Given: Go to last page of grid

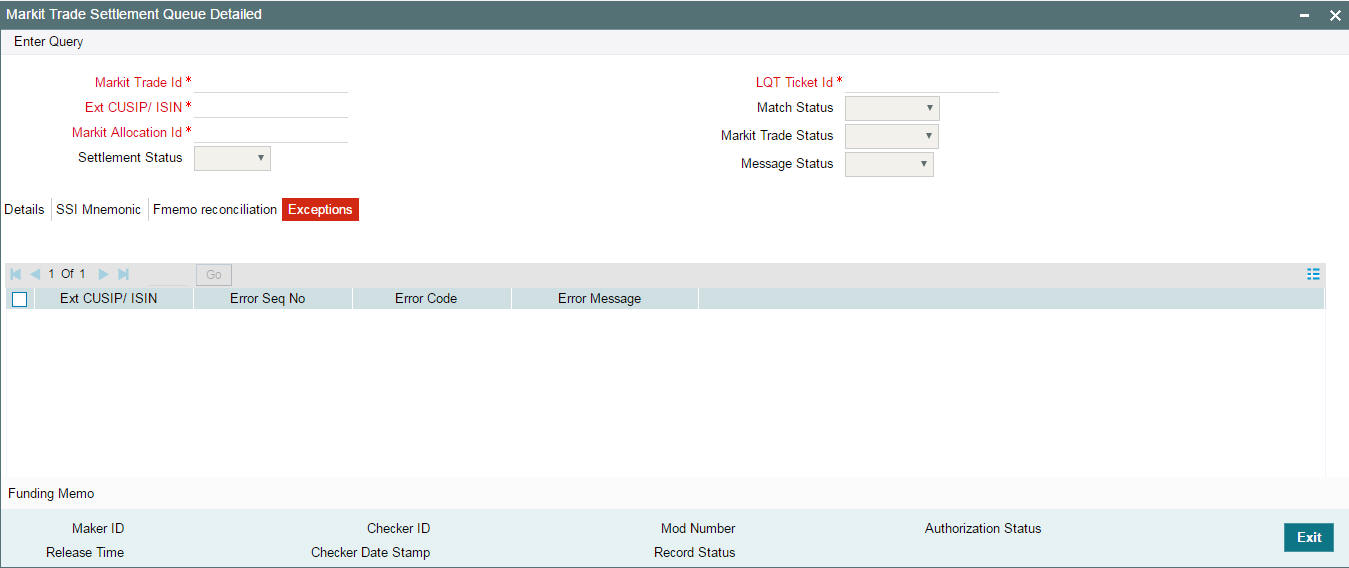Looking at the screenshot, I should click(x=124, y=274).
